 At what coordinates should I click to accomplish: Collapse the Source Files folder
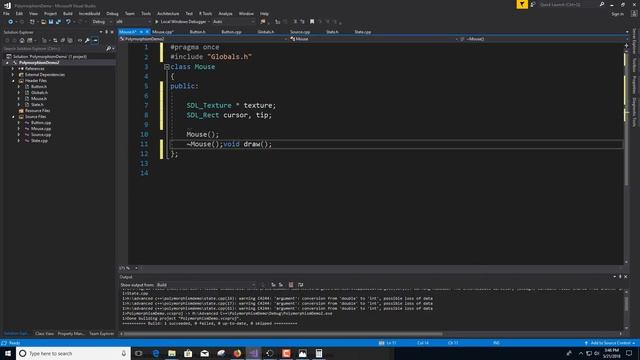click(13, 117)
